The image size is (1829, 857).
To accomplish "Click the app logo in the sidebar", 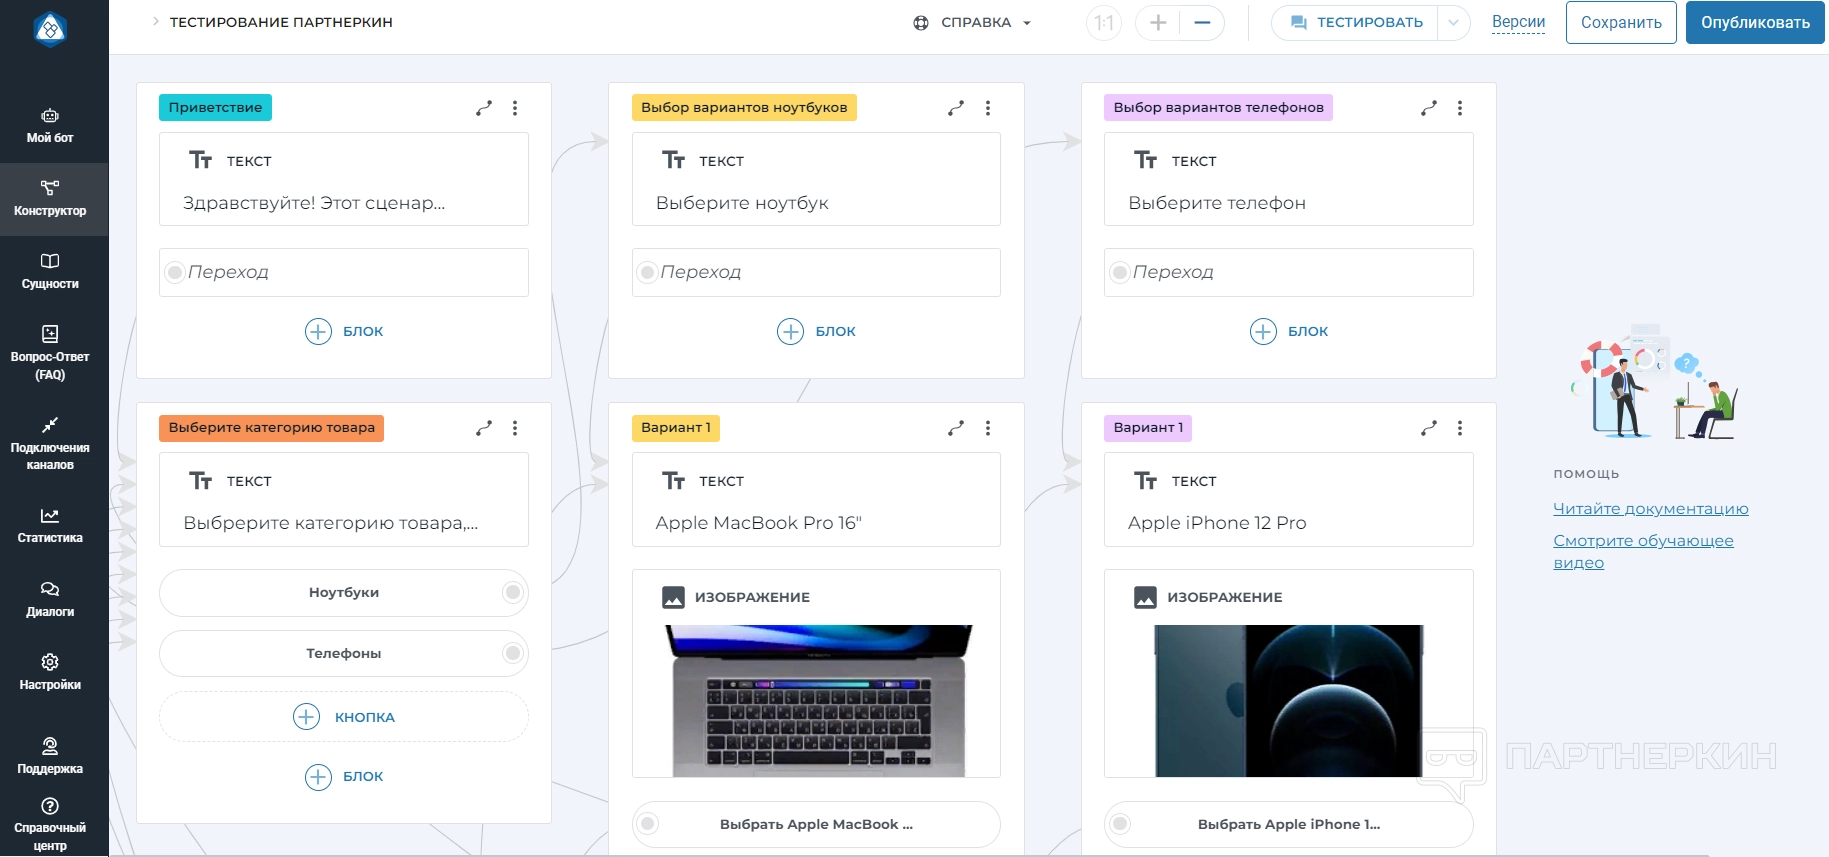I will tap(50, 30).
